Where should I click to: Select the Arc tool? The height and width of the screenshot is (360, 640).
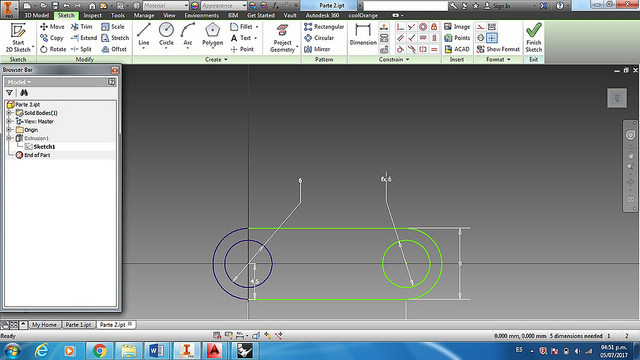coord(187,35)
